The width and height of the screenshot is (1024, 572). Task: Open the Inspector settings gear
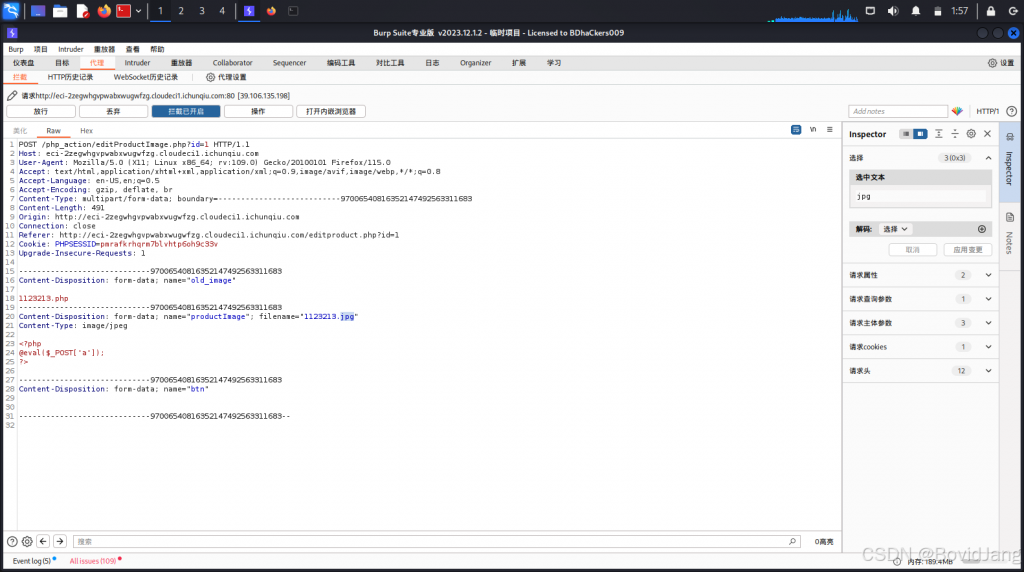(971, 134)
